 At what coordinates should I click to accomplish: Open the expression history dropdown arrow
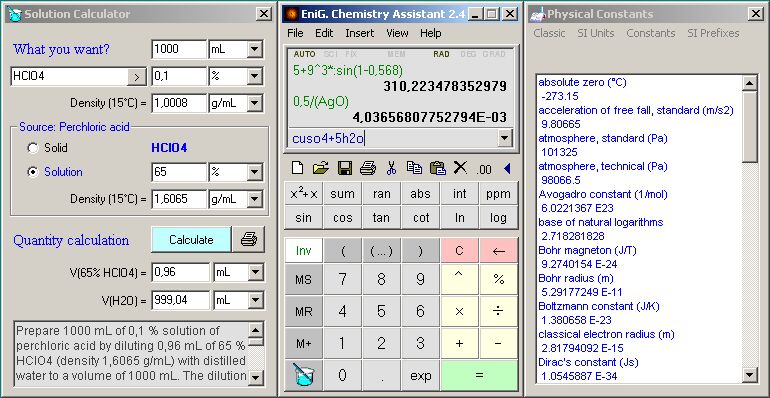point(504,139)
